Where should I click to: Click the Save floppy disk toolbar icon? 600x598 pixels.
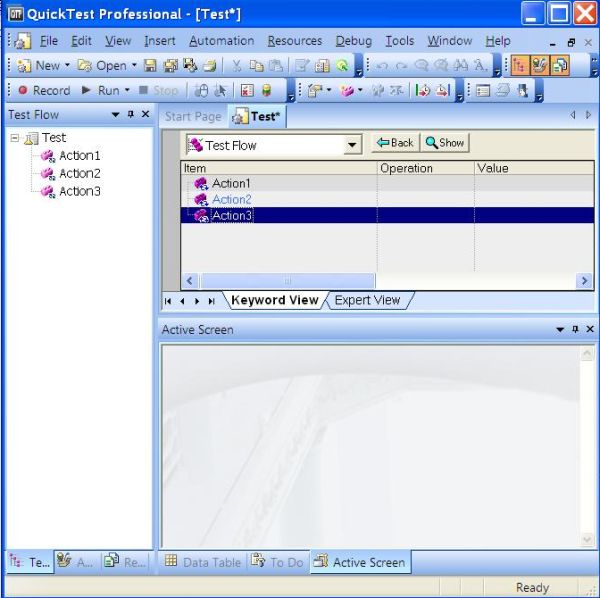tap(150, 66)
